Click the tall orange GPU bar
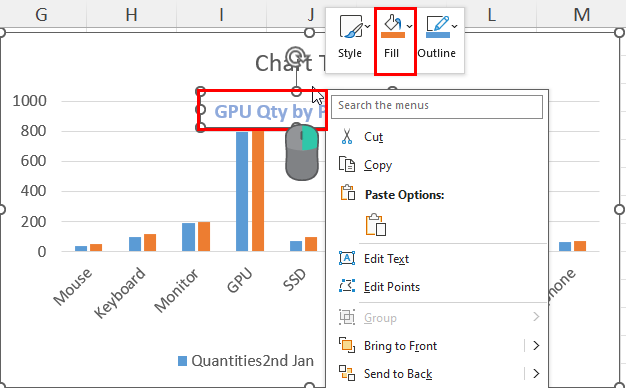The width and height of the screenshot is (626, 388). pos(258,191)
